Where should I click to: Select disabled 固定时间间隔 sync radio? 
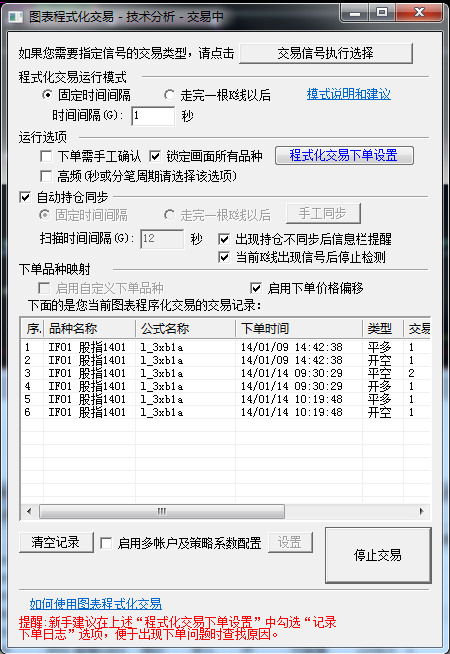point(44,215)
